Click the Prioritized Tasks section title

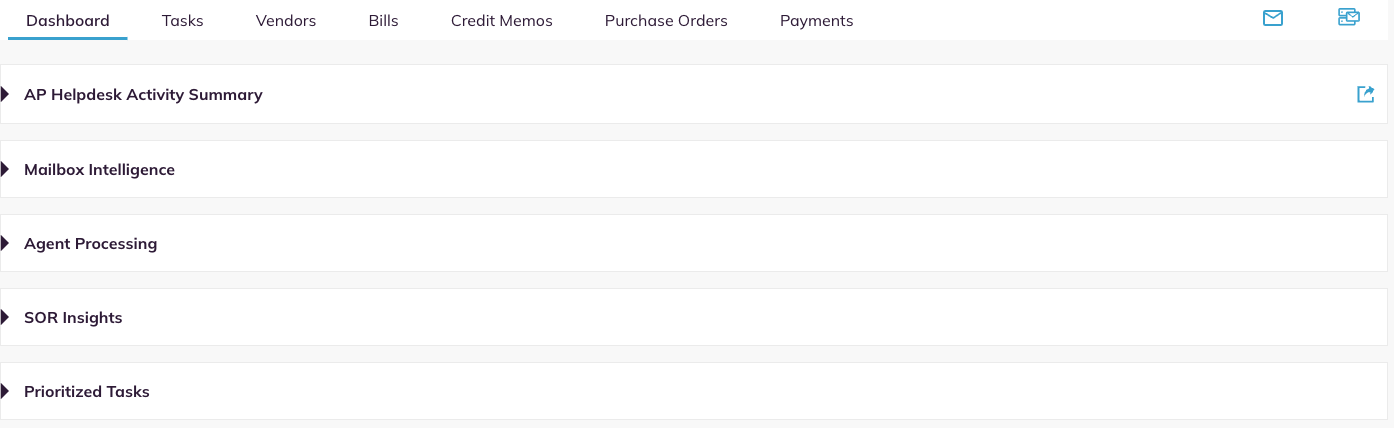tap(87, 391)
